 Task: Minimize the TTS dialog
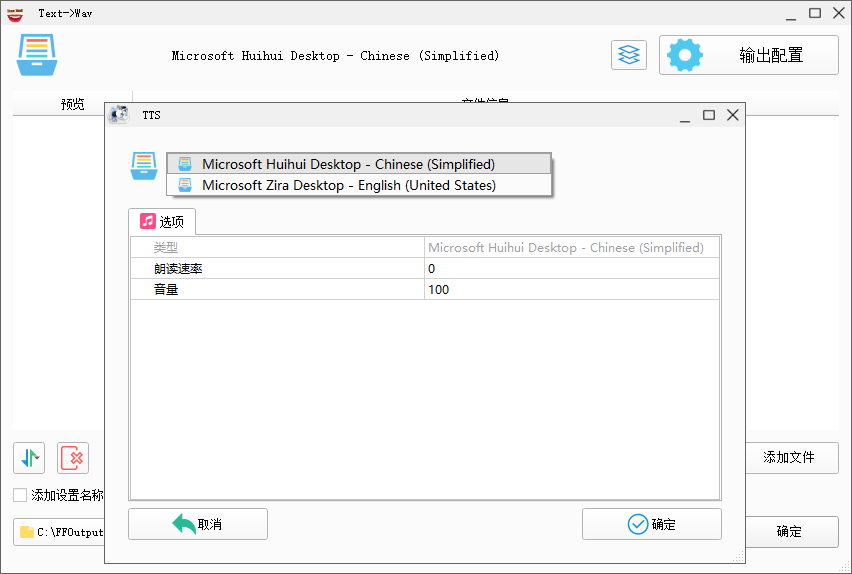(685, 115)
